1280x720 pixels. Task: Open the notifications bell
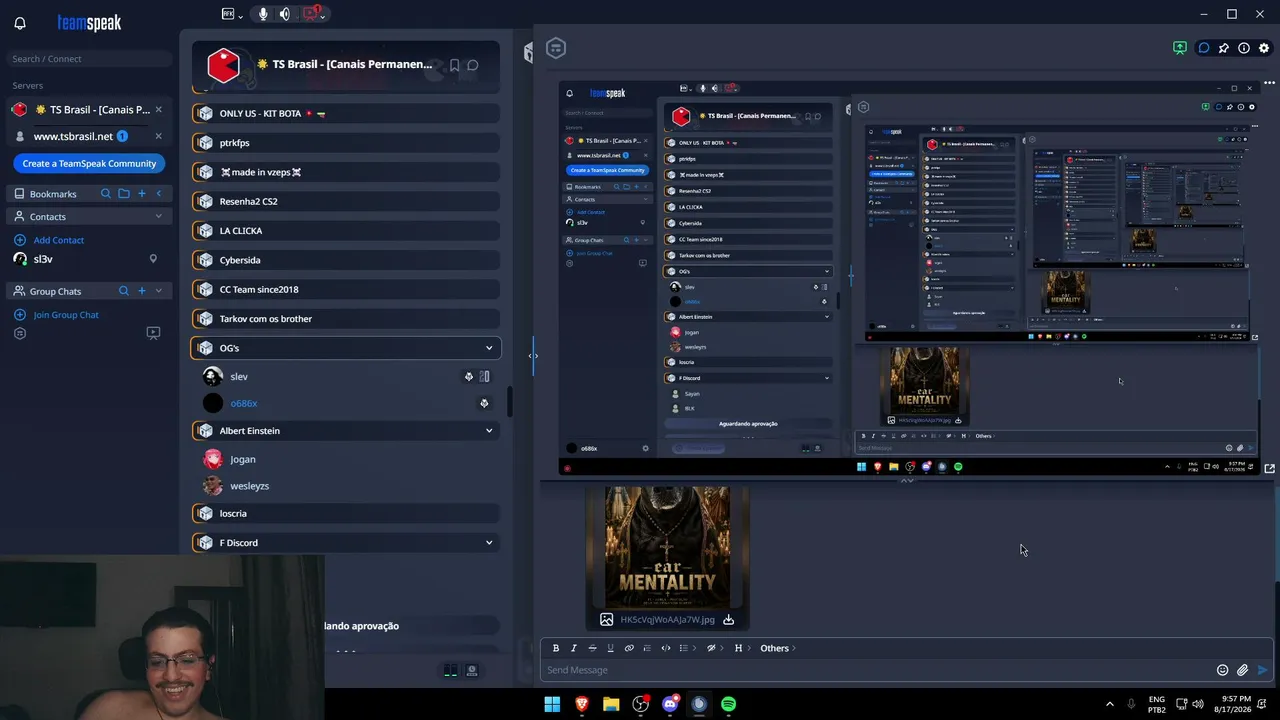(x=20, y=23)
